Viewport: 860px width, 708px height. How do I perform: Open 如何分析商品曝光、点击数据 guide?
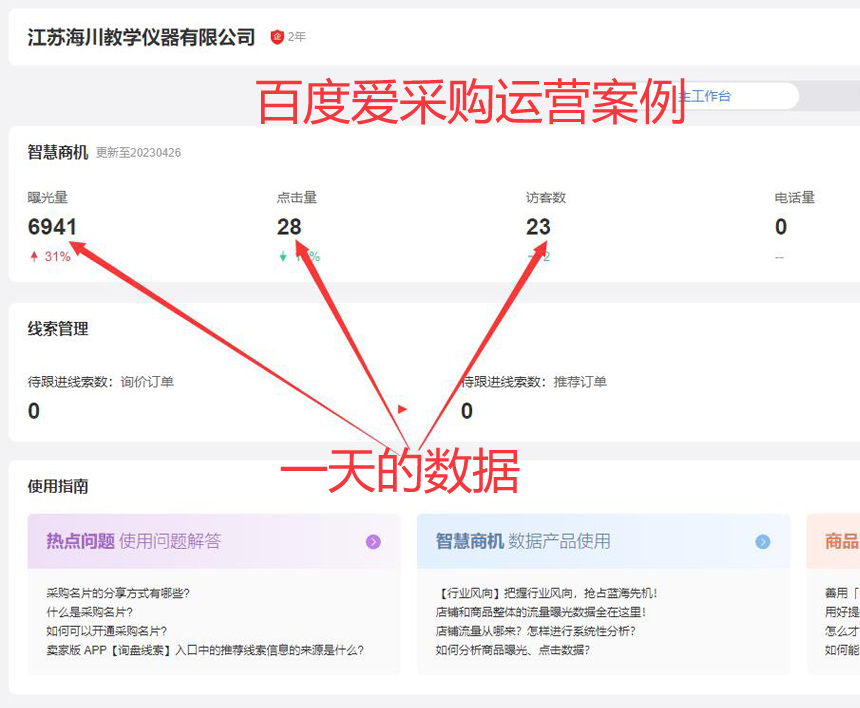tap(512, 650)
